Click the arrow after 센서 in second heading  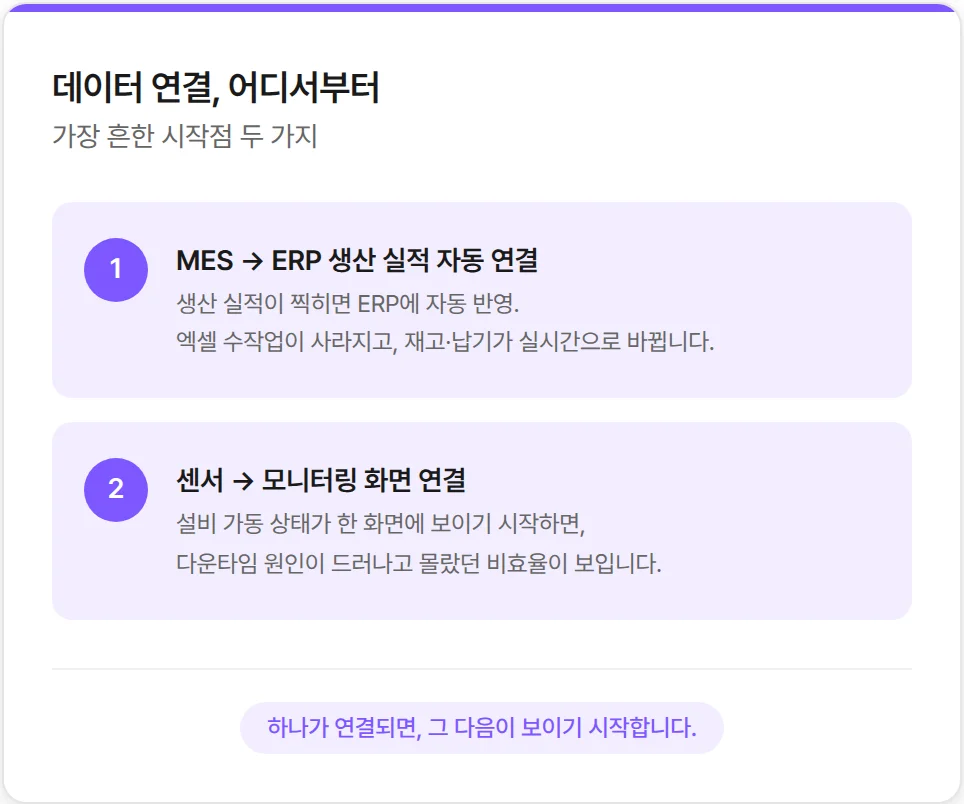(x=241, y=481)
